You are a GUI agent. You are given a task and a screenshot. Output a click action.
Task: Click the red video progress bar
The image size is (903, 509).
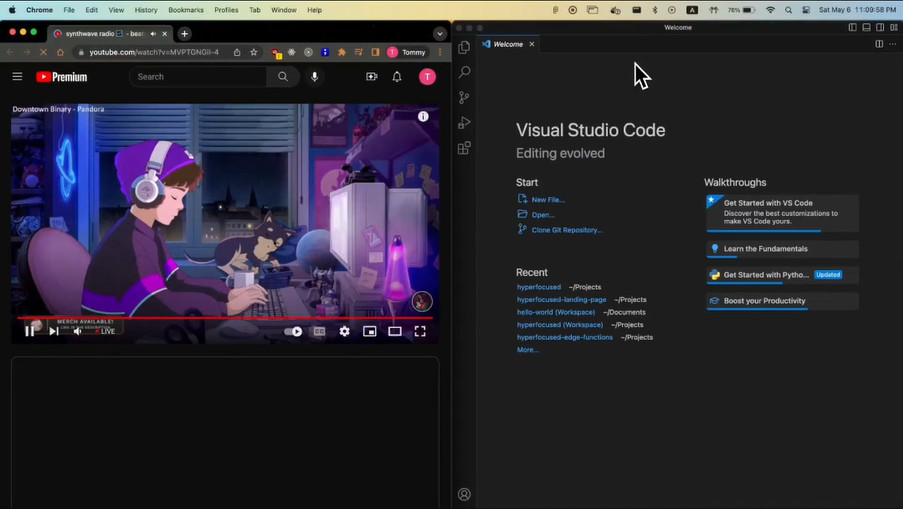[225, 317]
